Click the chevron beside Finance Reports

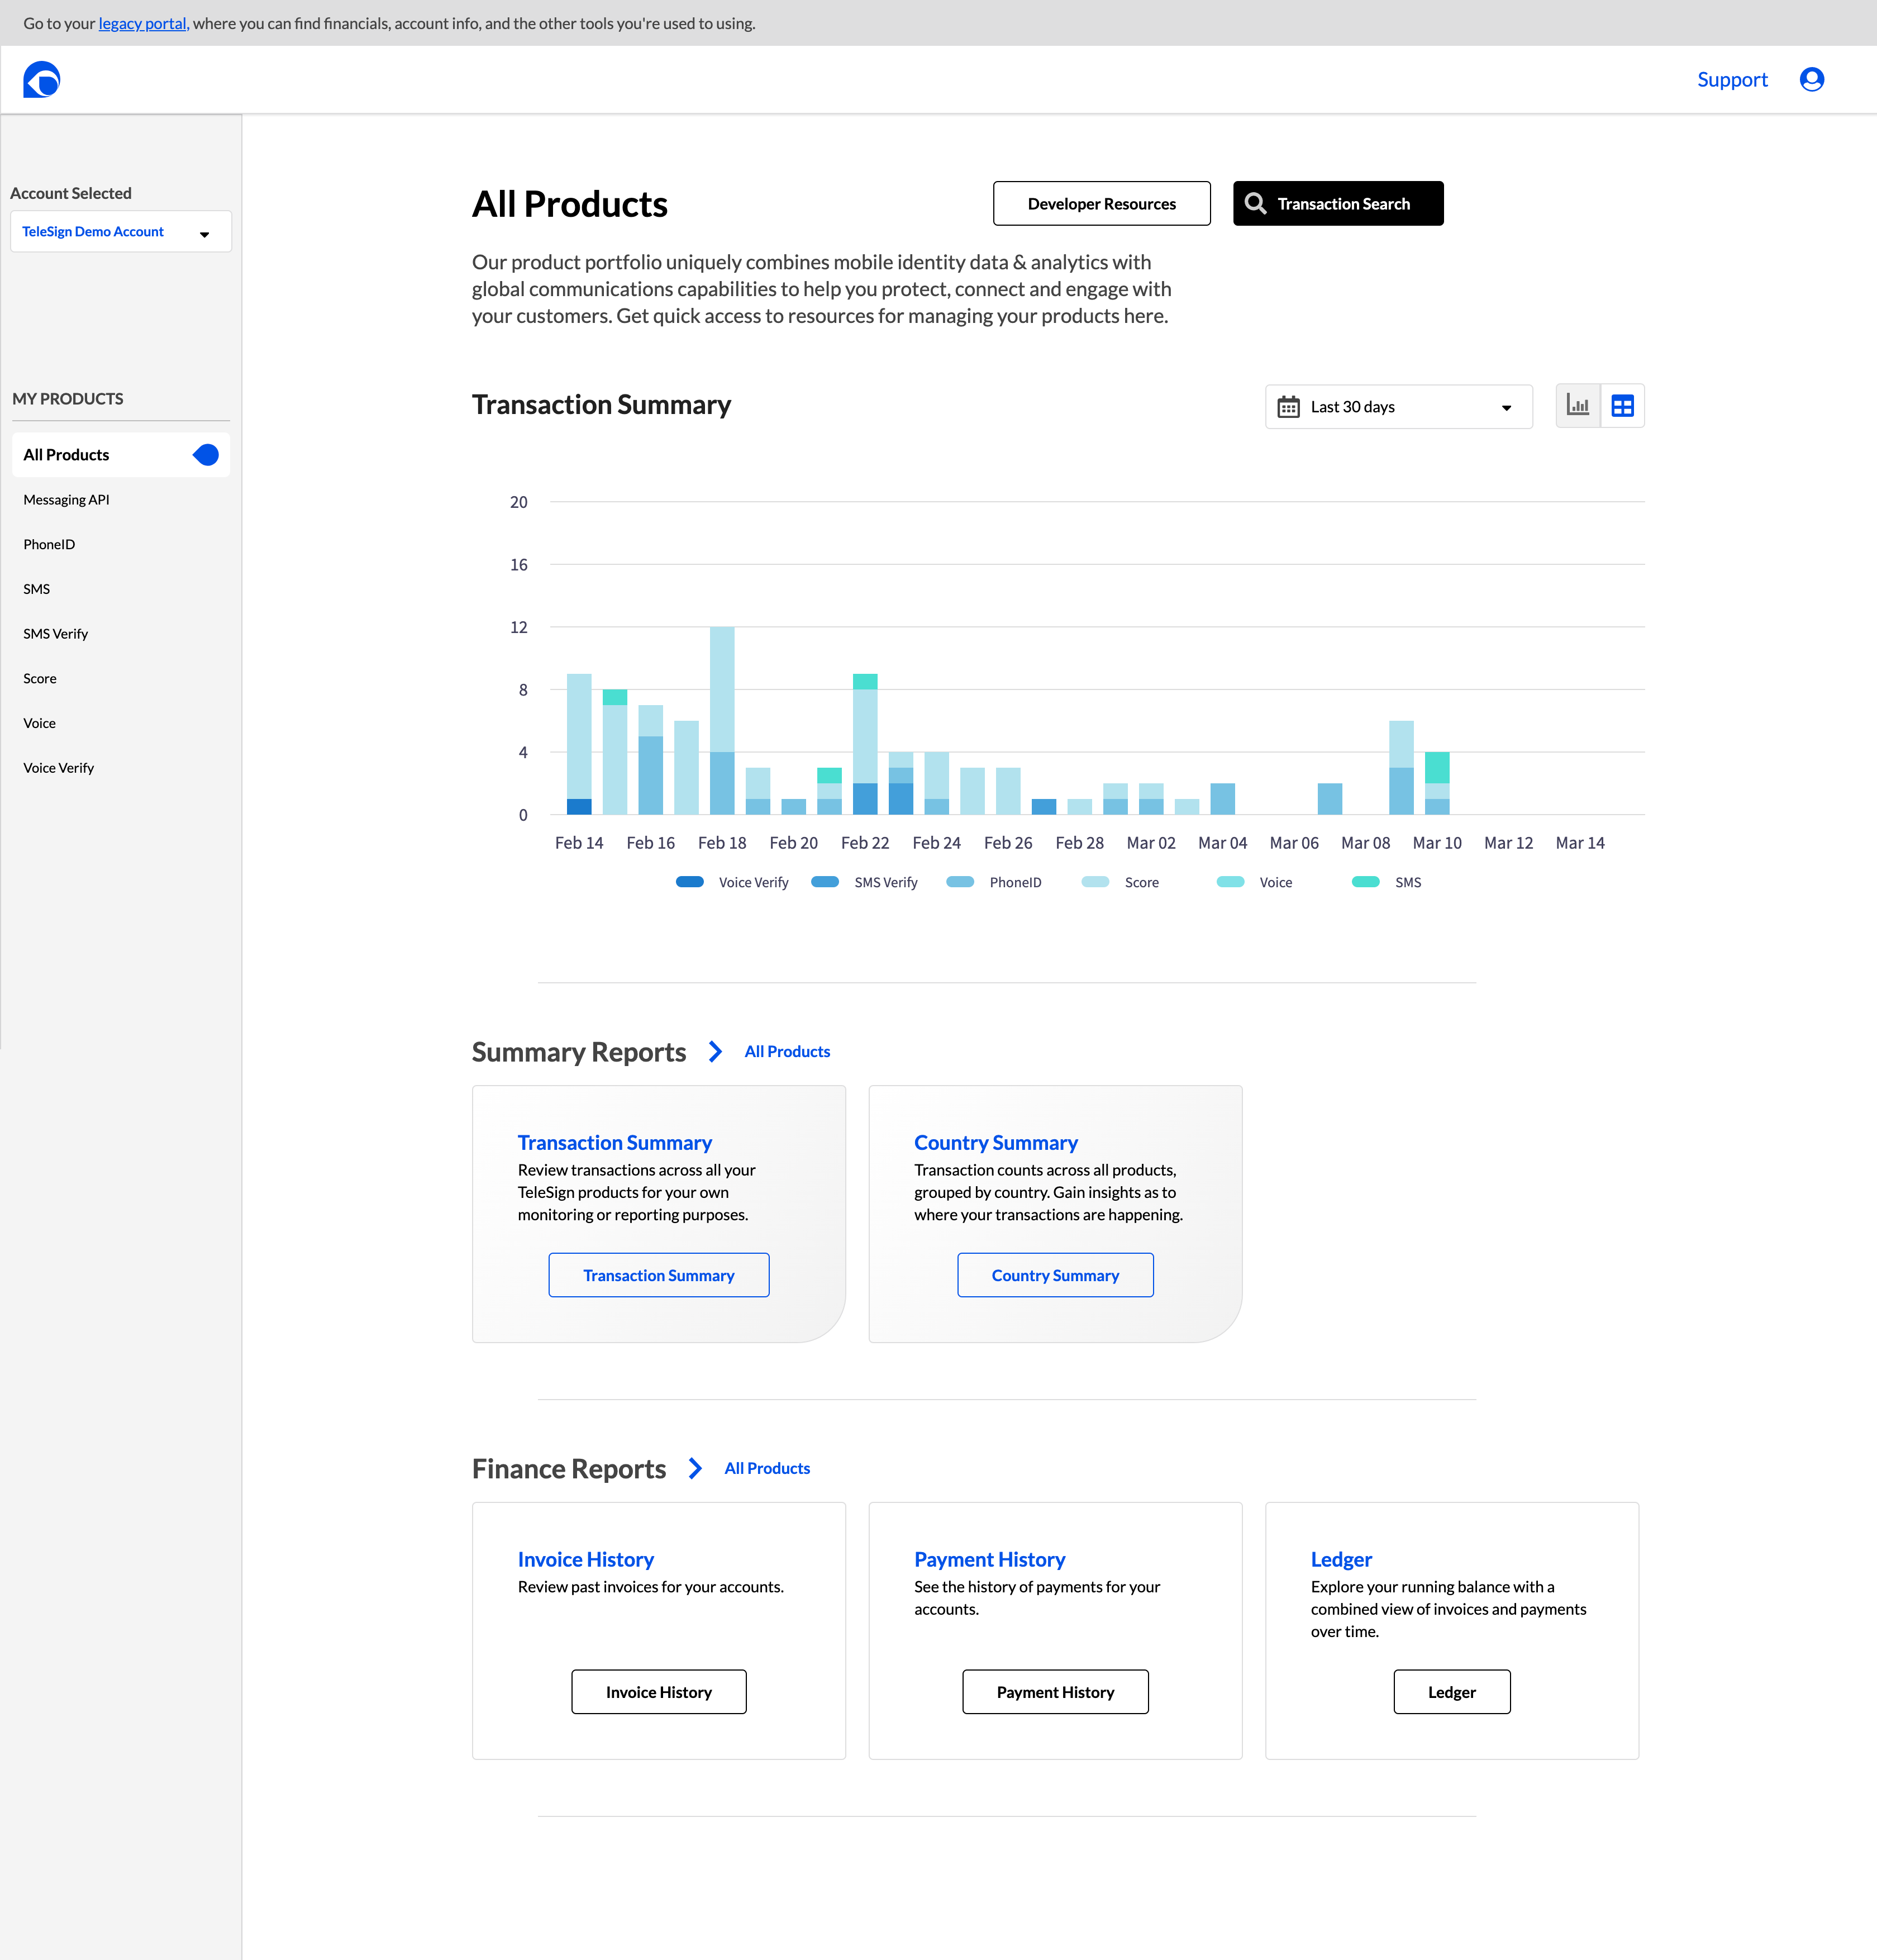pyautogui.click(x=695, y=1468)
